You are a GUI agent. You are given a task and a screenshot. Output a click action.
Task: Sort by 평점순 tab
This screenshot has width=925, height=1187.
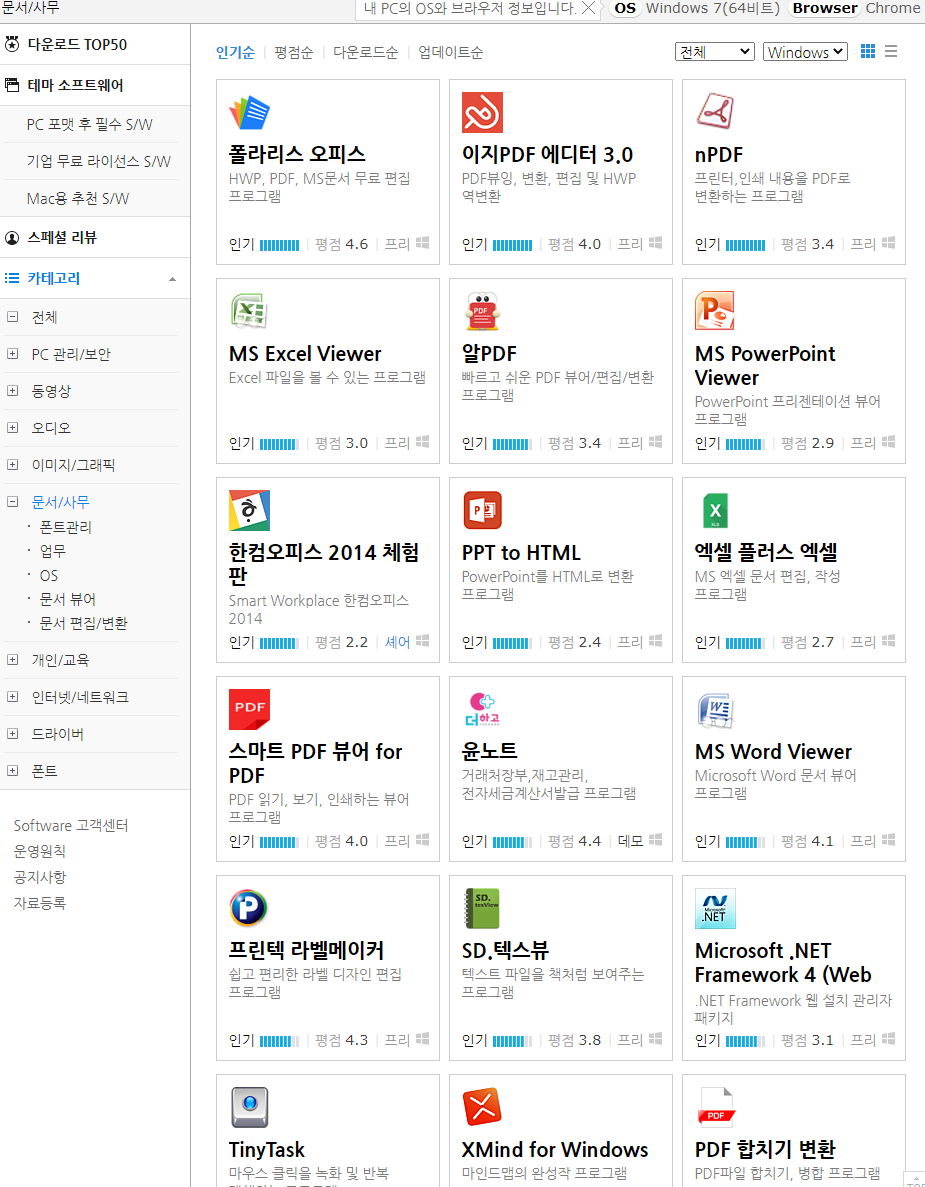294,52
